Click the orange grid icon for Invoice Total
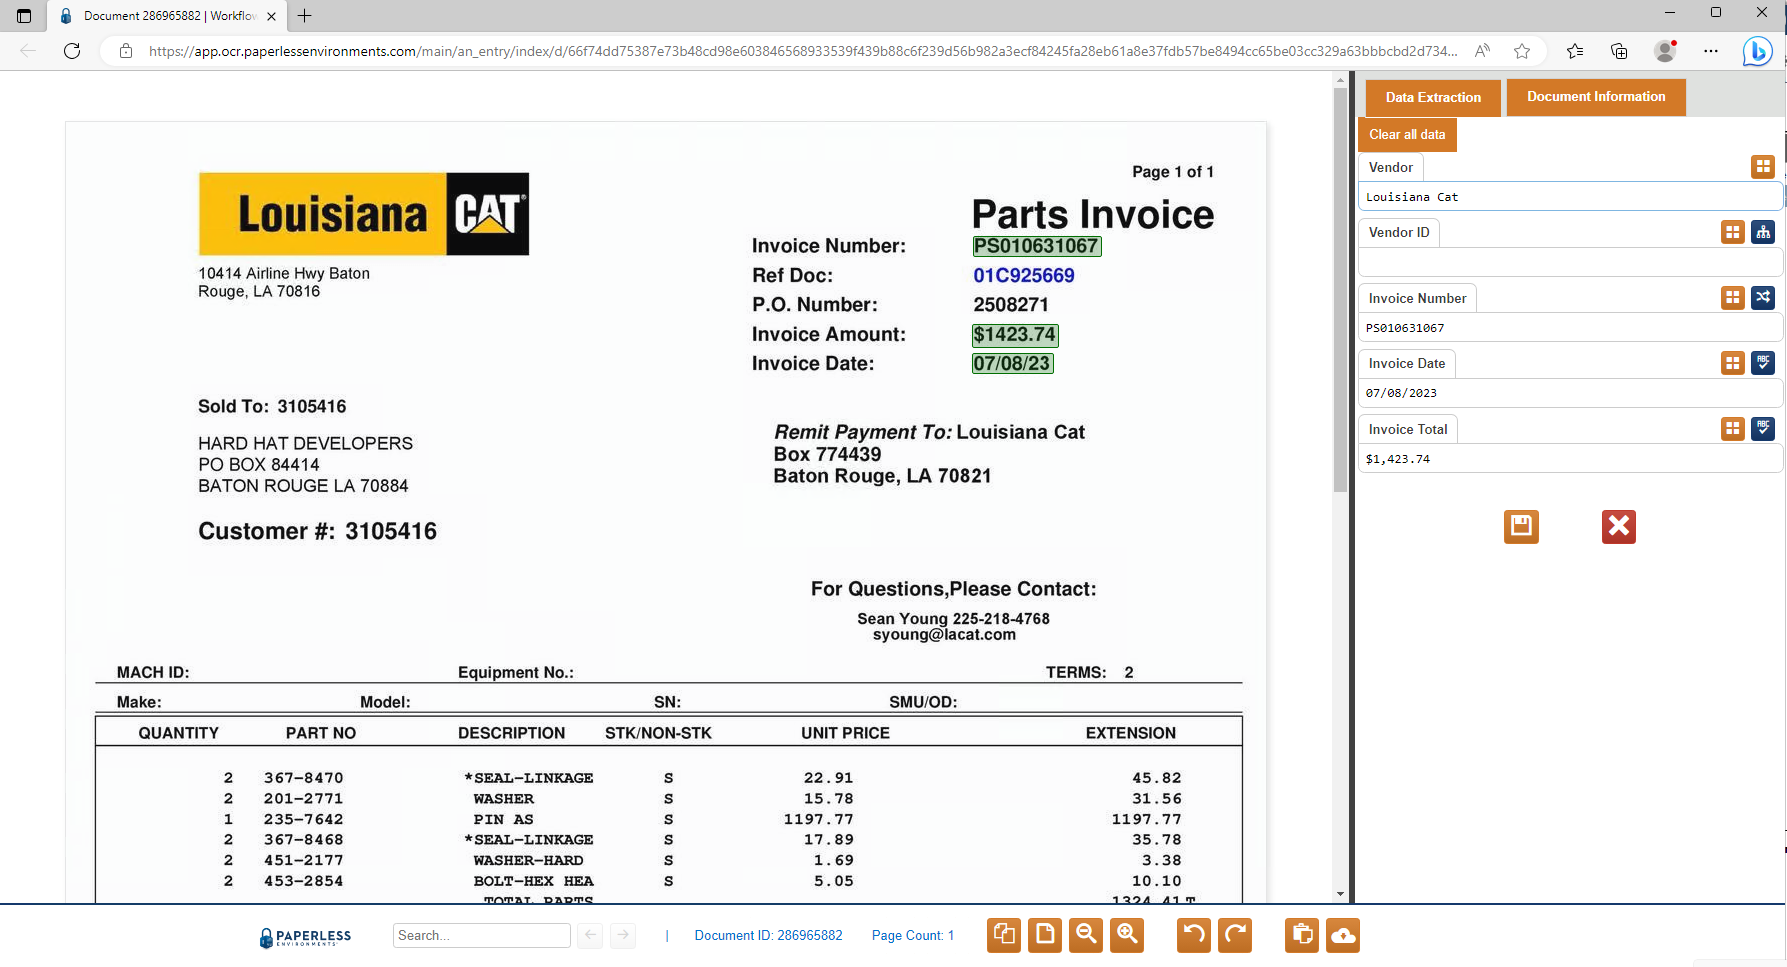Screen dimensions: 1787x967 click(1733, 429)
